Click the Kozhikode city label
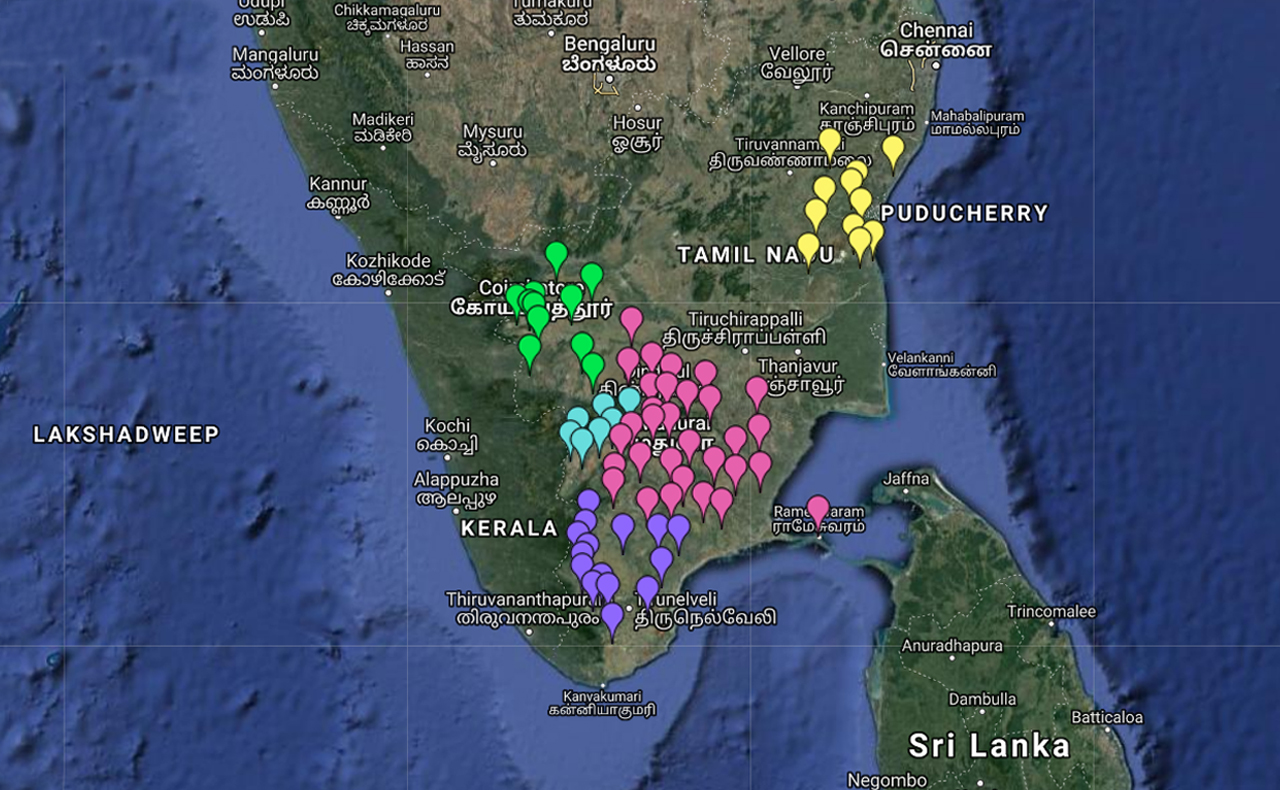 point(389,269)
